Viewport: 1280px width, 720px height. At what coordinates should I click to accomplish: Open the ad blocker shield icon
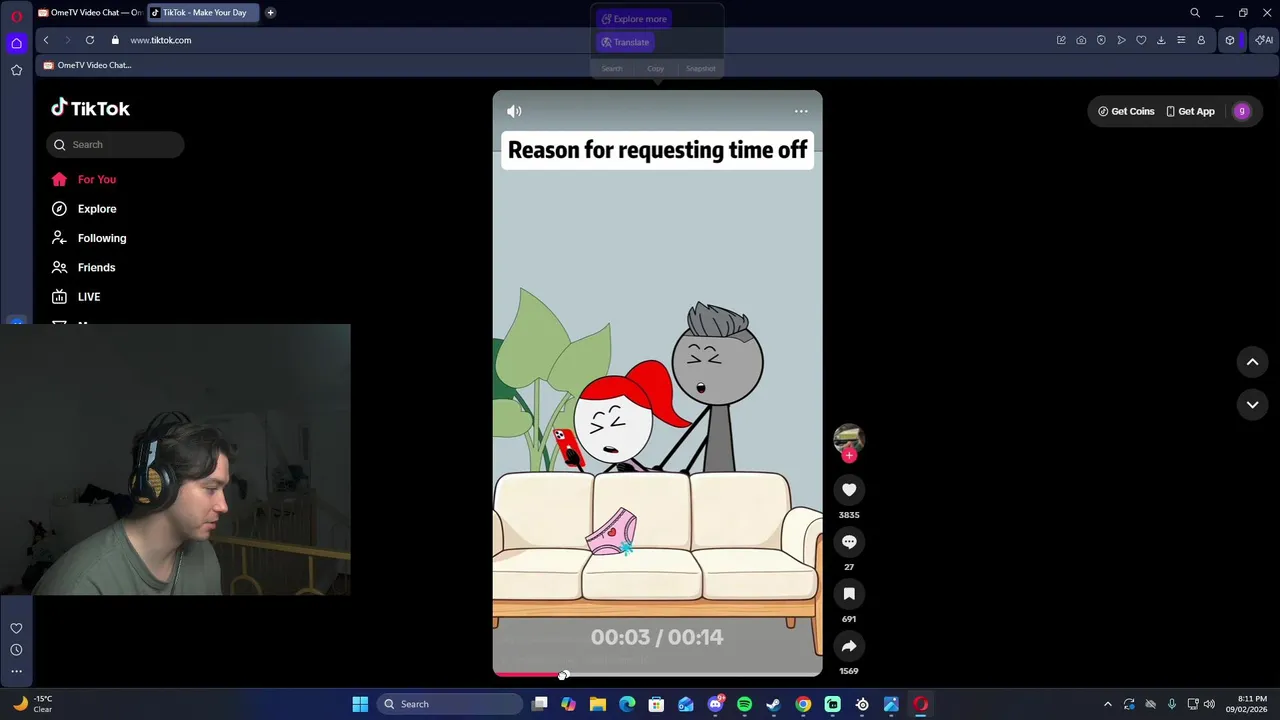(x=1101, y=40)
